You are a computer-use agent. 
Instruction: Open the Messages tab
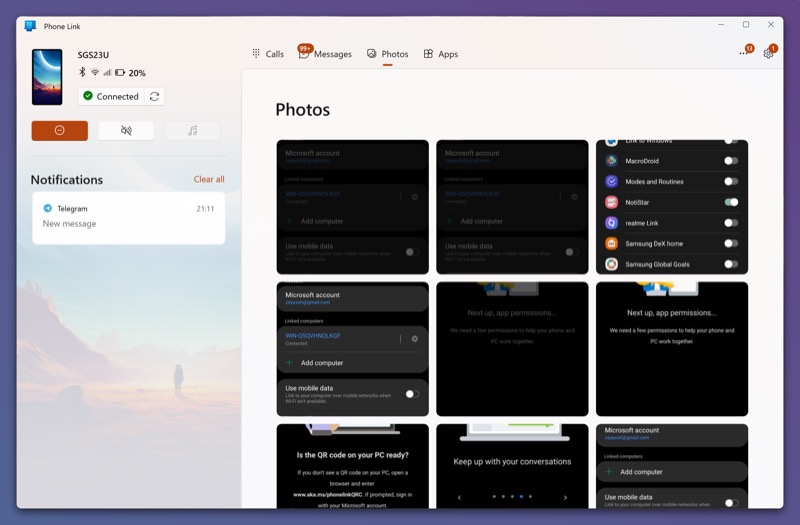(325, 54)
